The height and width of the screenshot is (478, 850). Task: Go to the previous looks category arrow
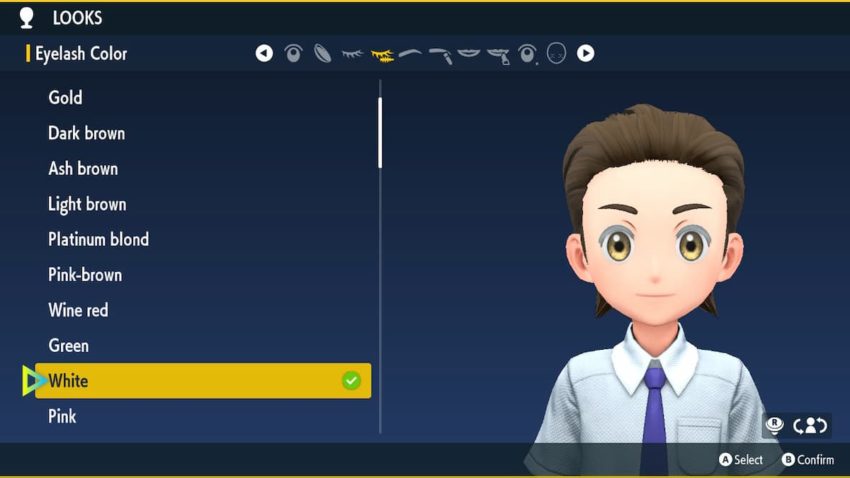[x=264, y=53]
